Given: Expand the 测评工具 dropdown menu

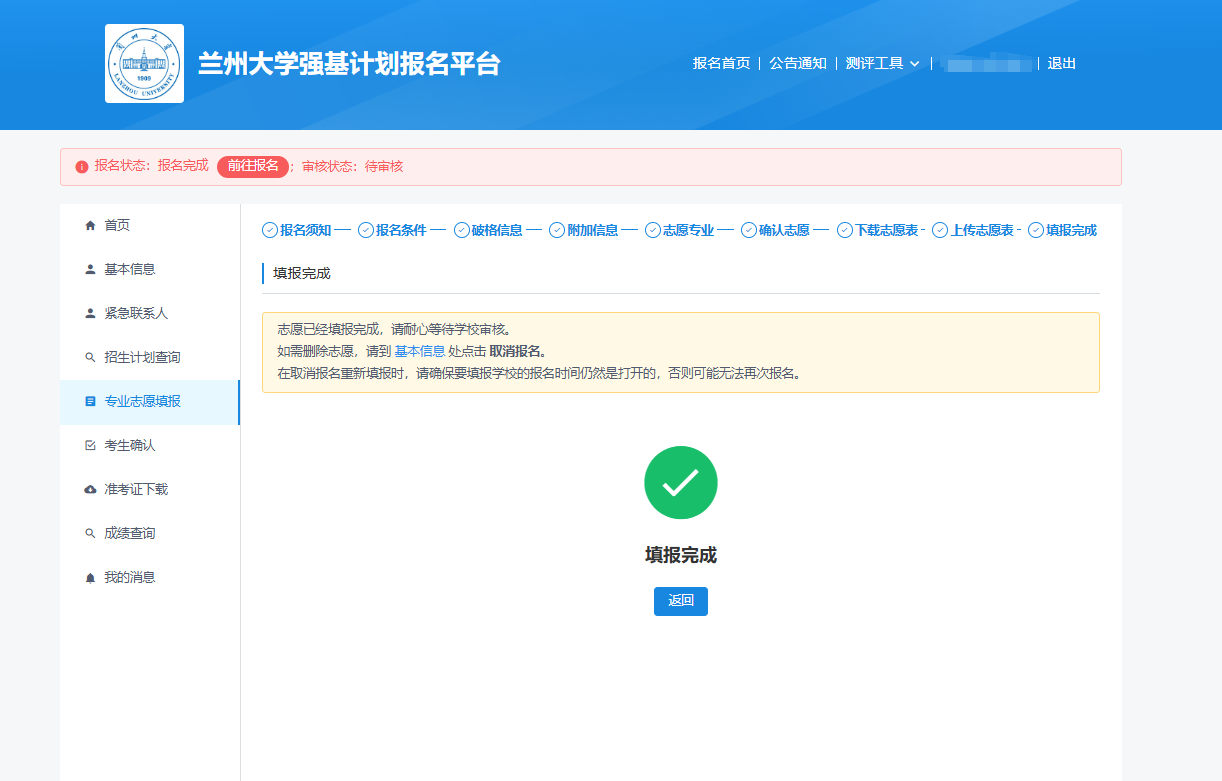Looking at the screenshot, I should click(882, 63).
